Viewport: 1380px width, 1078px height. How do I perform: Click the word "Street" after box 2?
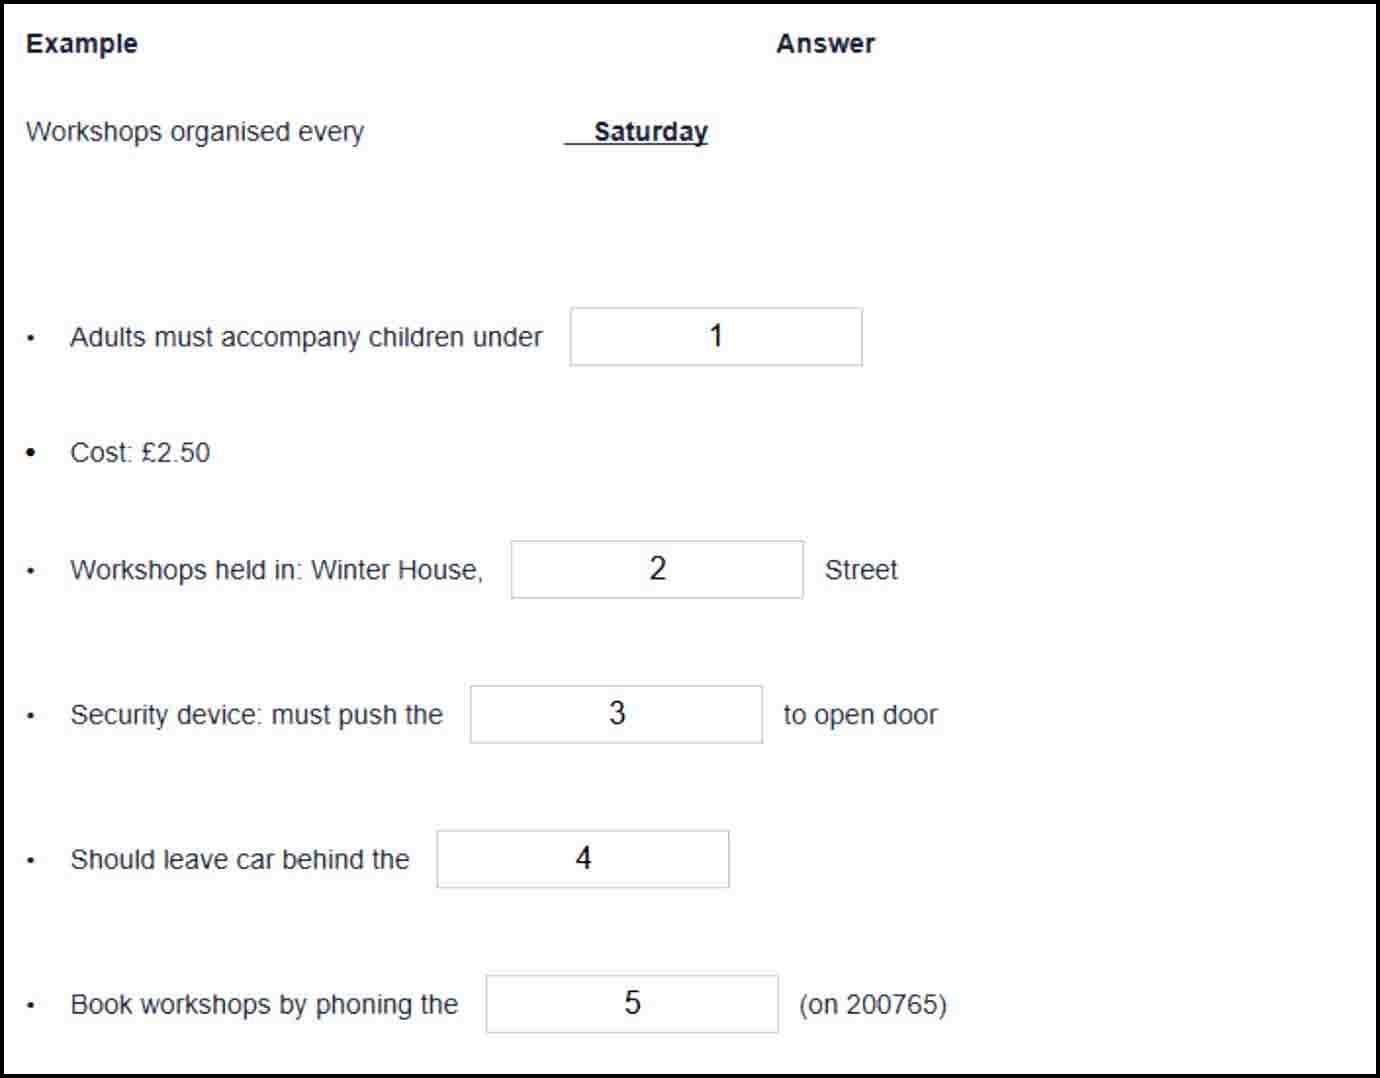(861, 570)
